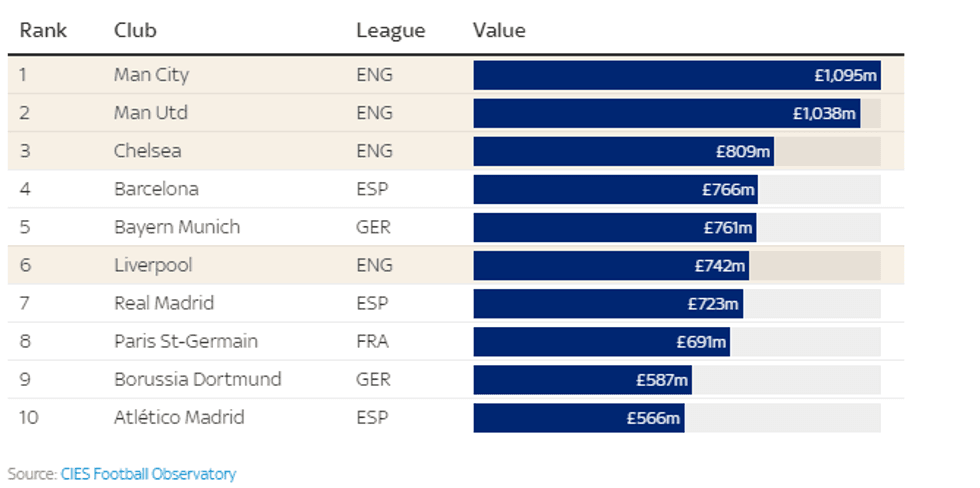Select the Man Utd club name
Image resolution: width=980 pixels, height=488 pixels.
click(150, 113)
